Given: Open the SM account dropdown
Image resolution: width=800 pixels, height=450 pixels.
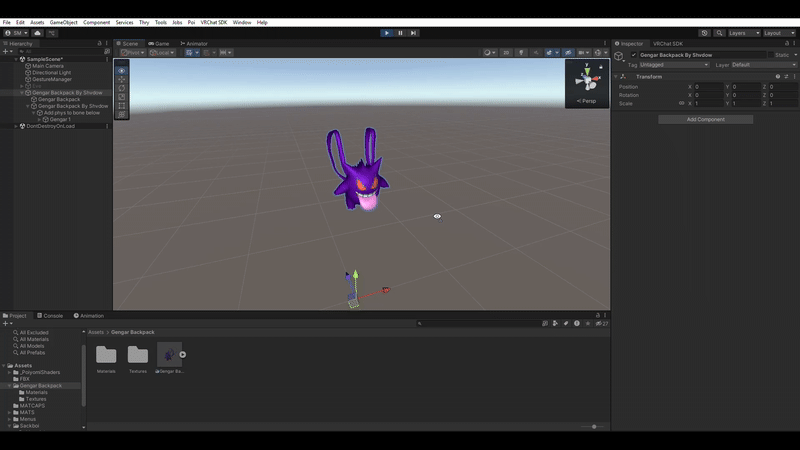Looking at the screenshot, I should [x=16, y=33].
